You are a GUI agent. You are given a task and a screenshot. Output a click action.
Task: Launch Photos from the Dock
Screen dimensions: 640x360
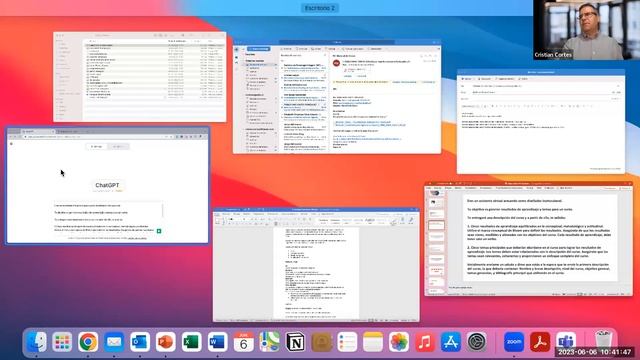coord(399,342)
